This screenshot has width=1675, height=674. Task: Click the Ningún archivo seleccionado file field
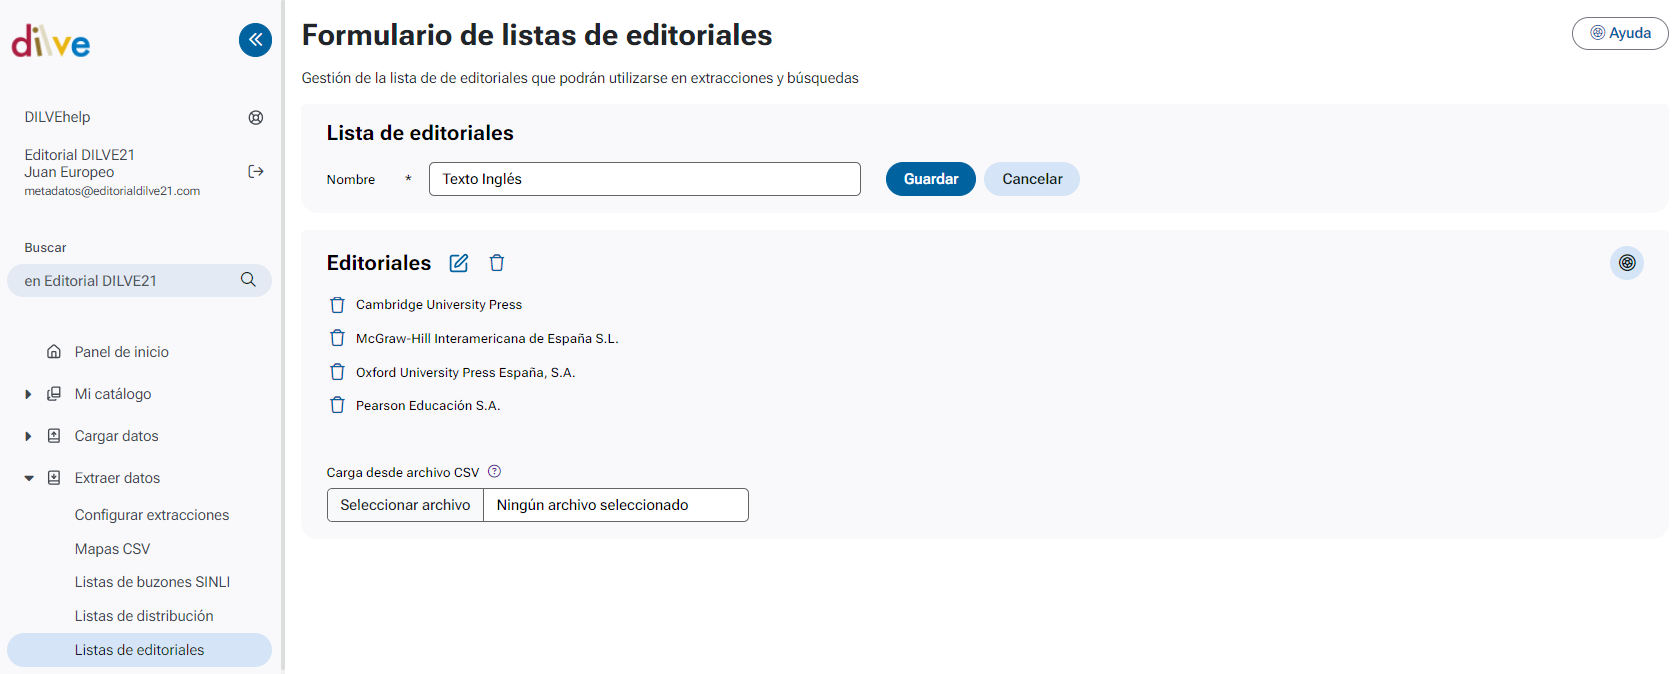[x=616, y=505]
